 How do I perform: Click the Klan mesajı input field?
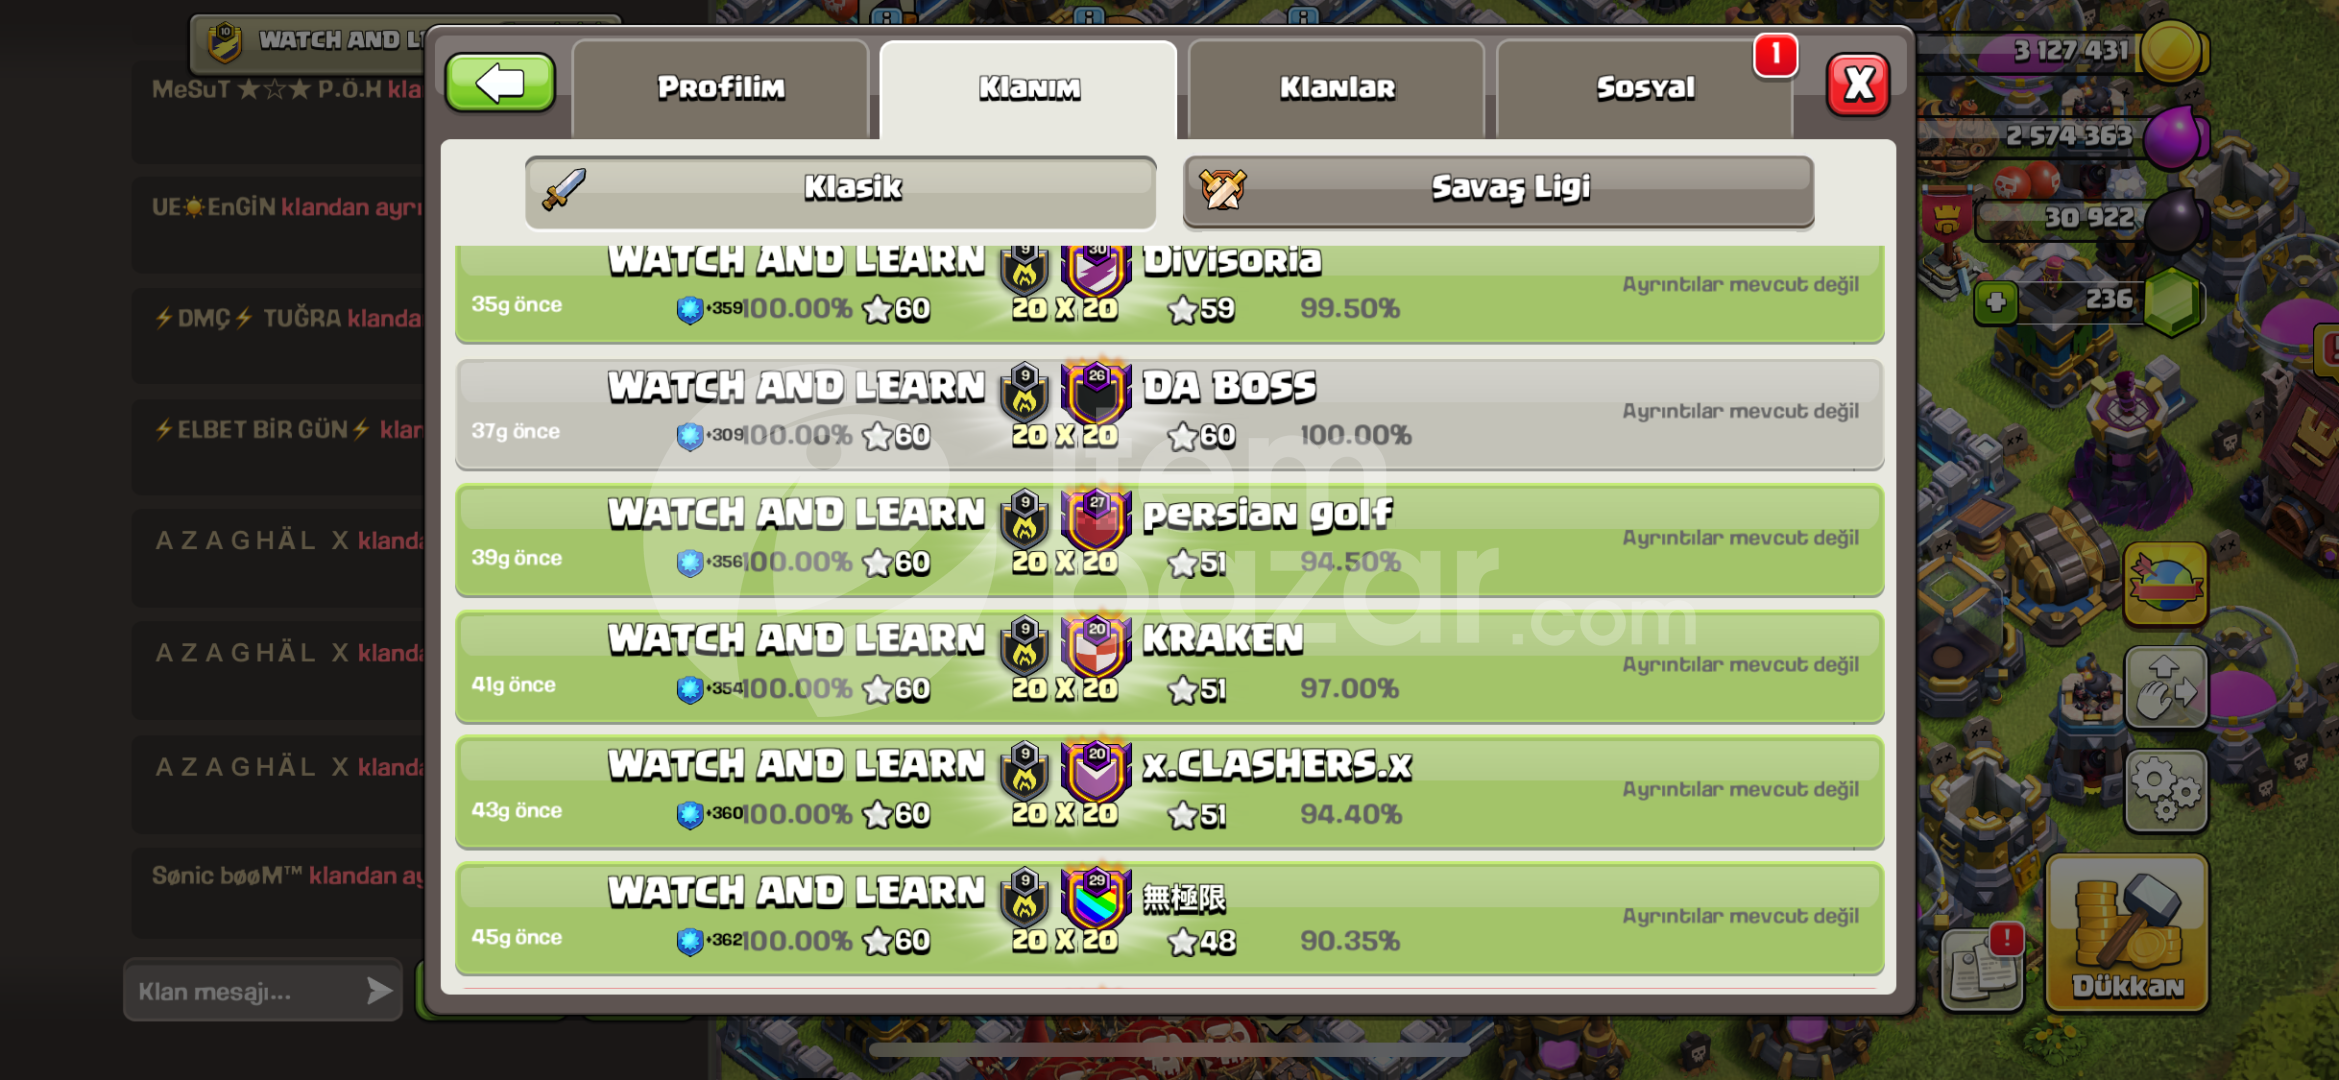pyautogui.click(x=262, y=991)
